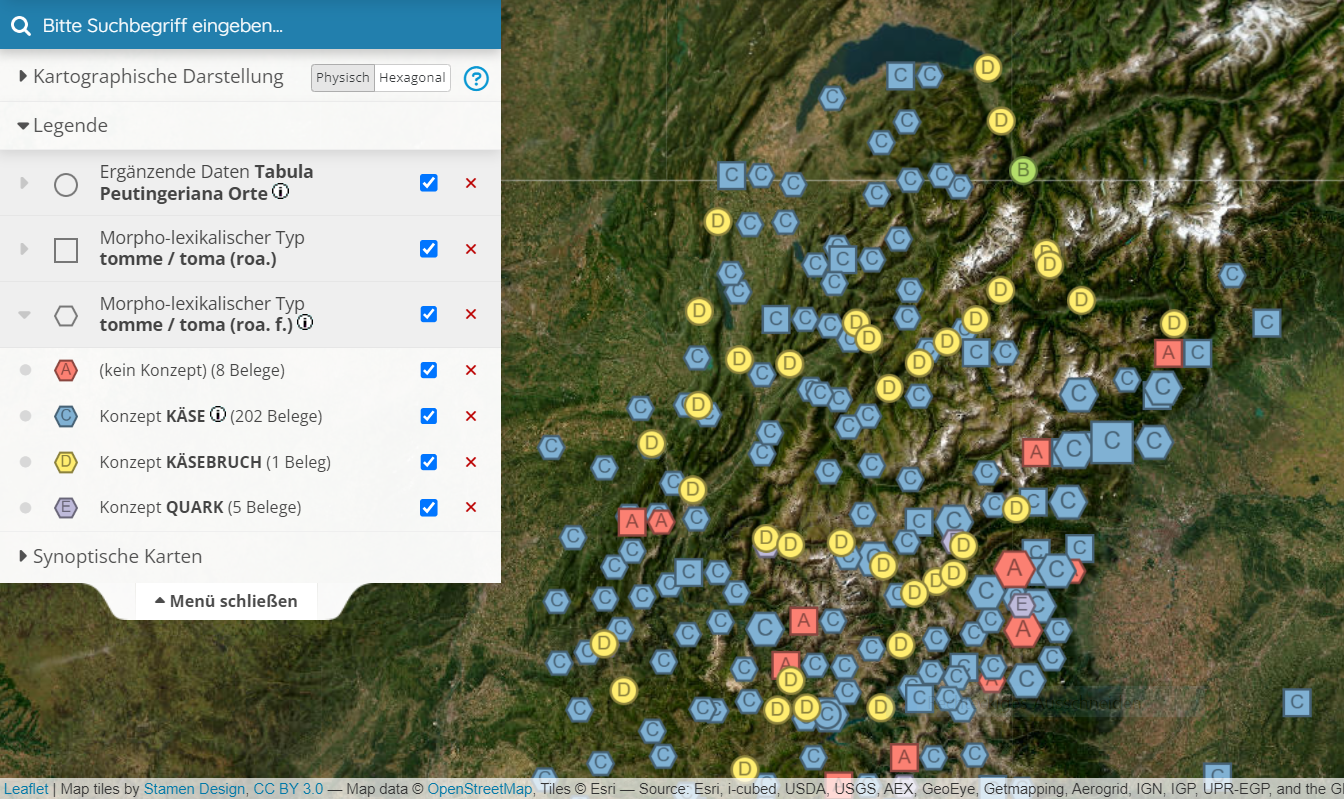This screenshot has width=1344, height=799.
Task: Disable the (kein Konzept) checkbox
Action: (429, 370)
